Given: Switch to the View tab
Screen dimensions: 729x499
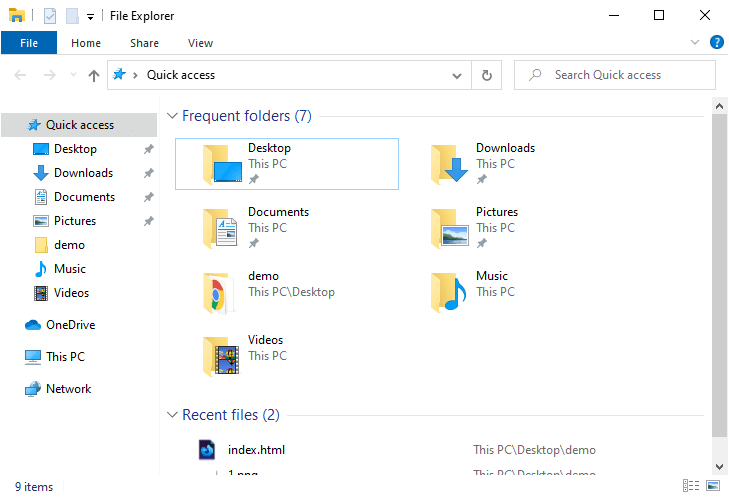Looking at the screenshot, I should [200, 43].
